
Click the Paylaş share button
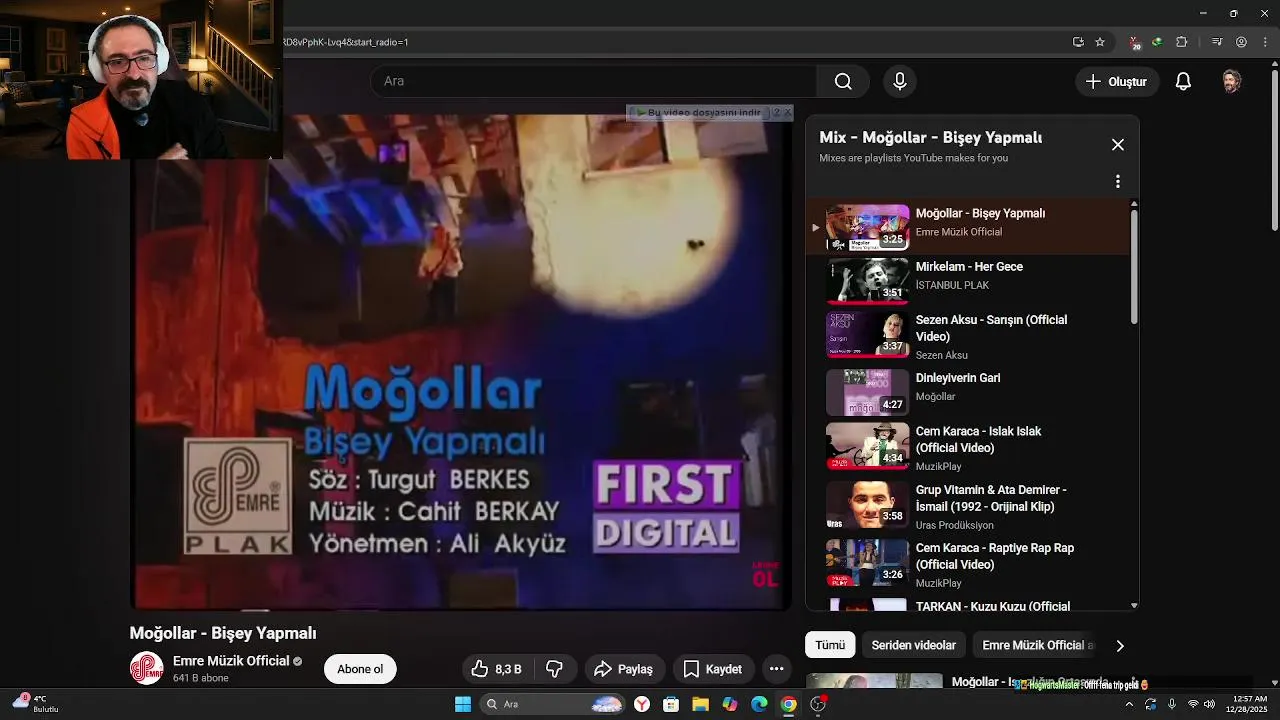pos(623,669)
